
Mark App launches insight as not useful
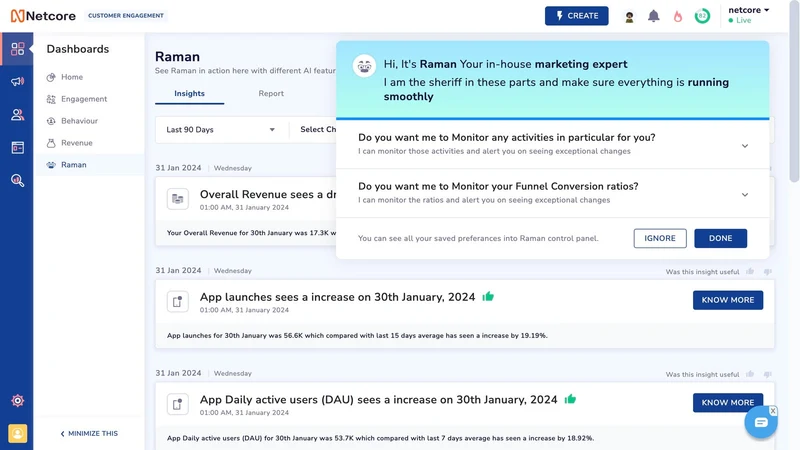[767, 272]
